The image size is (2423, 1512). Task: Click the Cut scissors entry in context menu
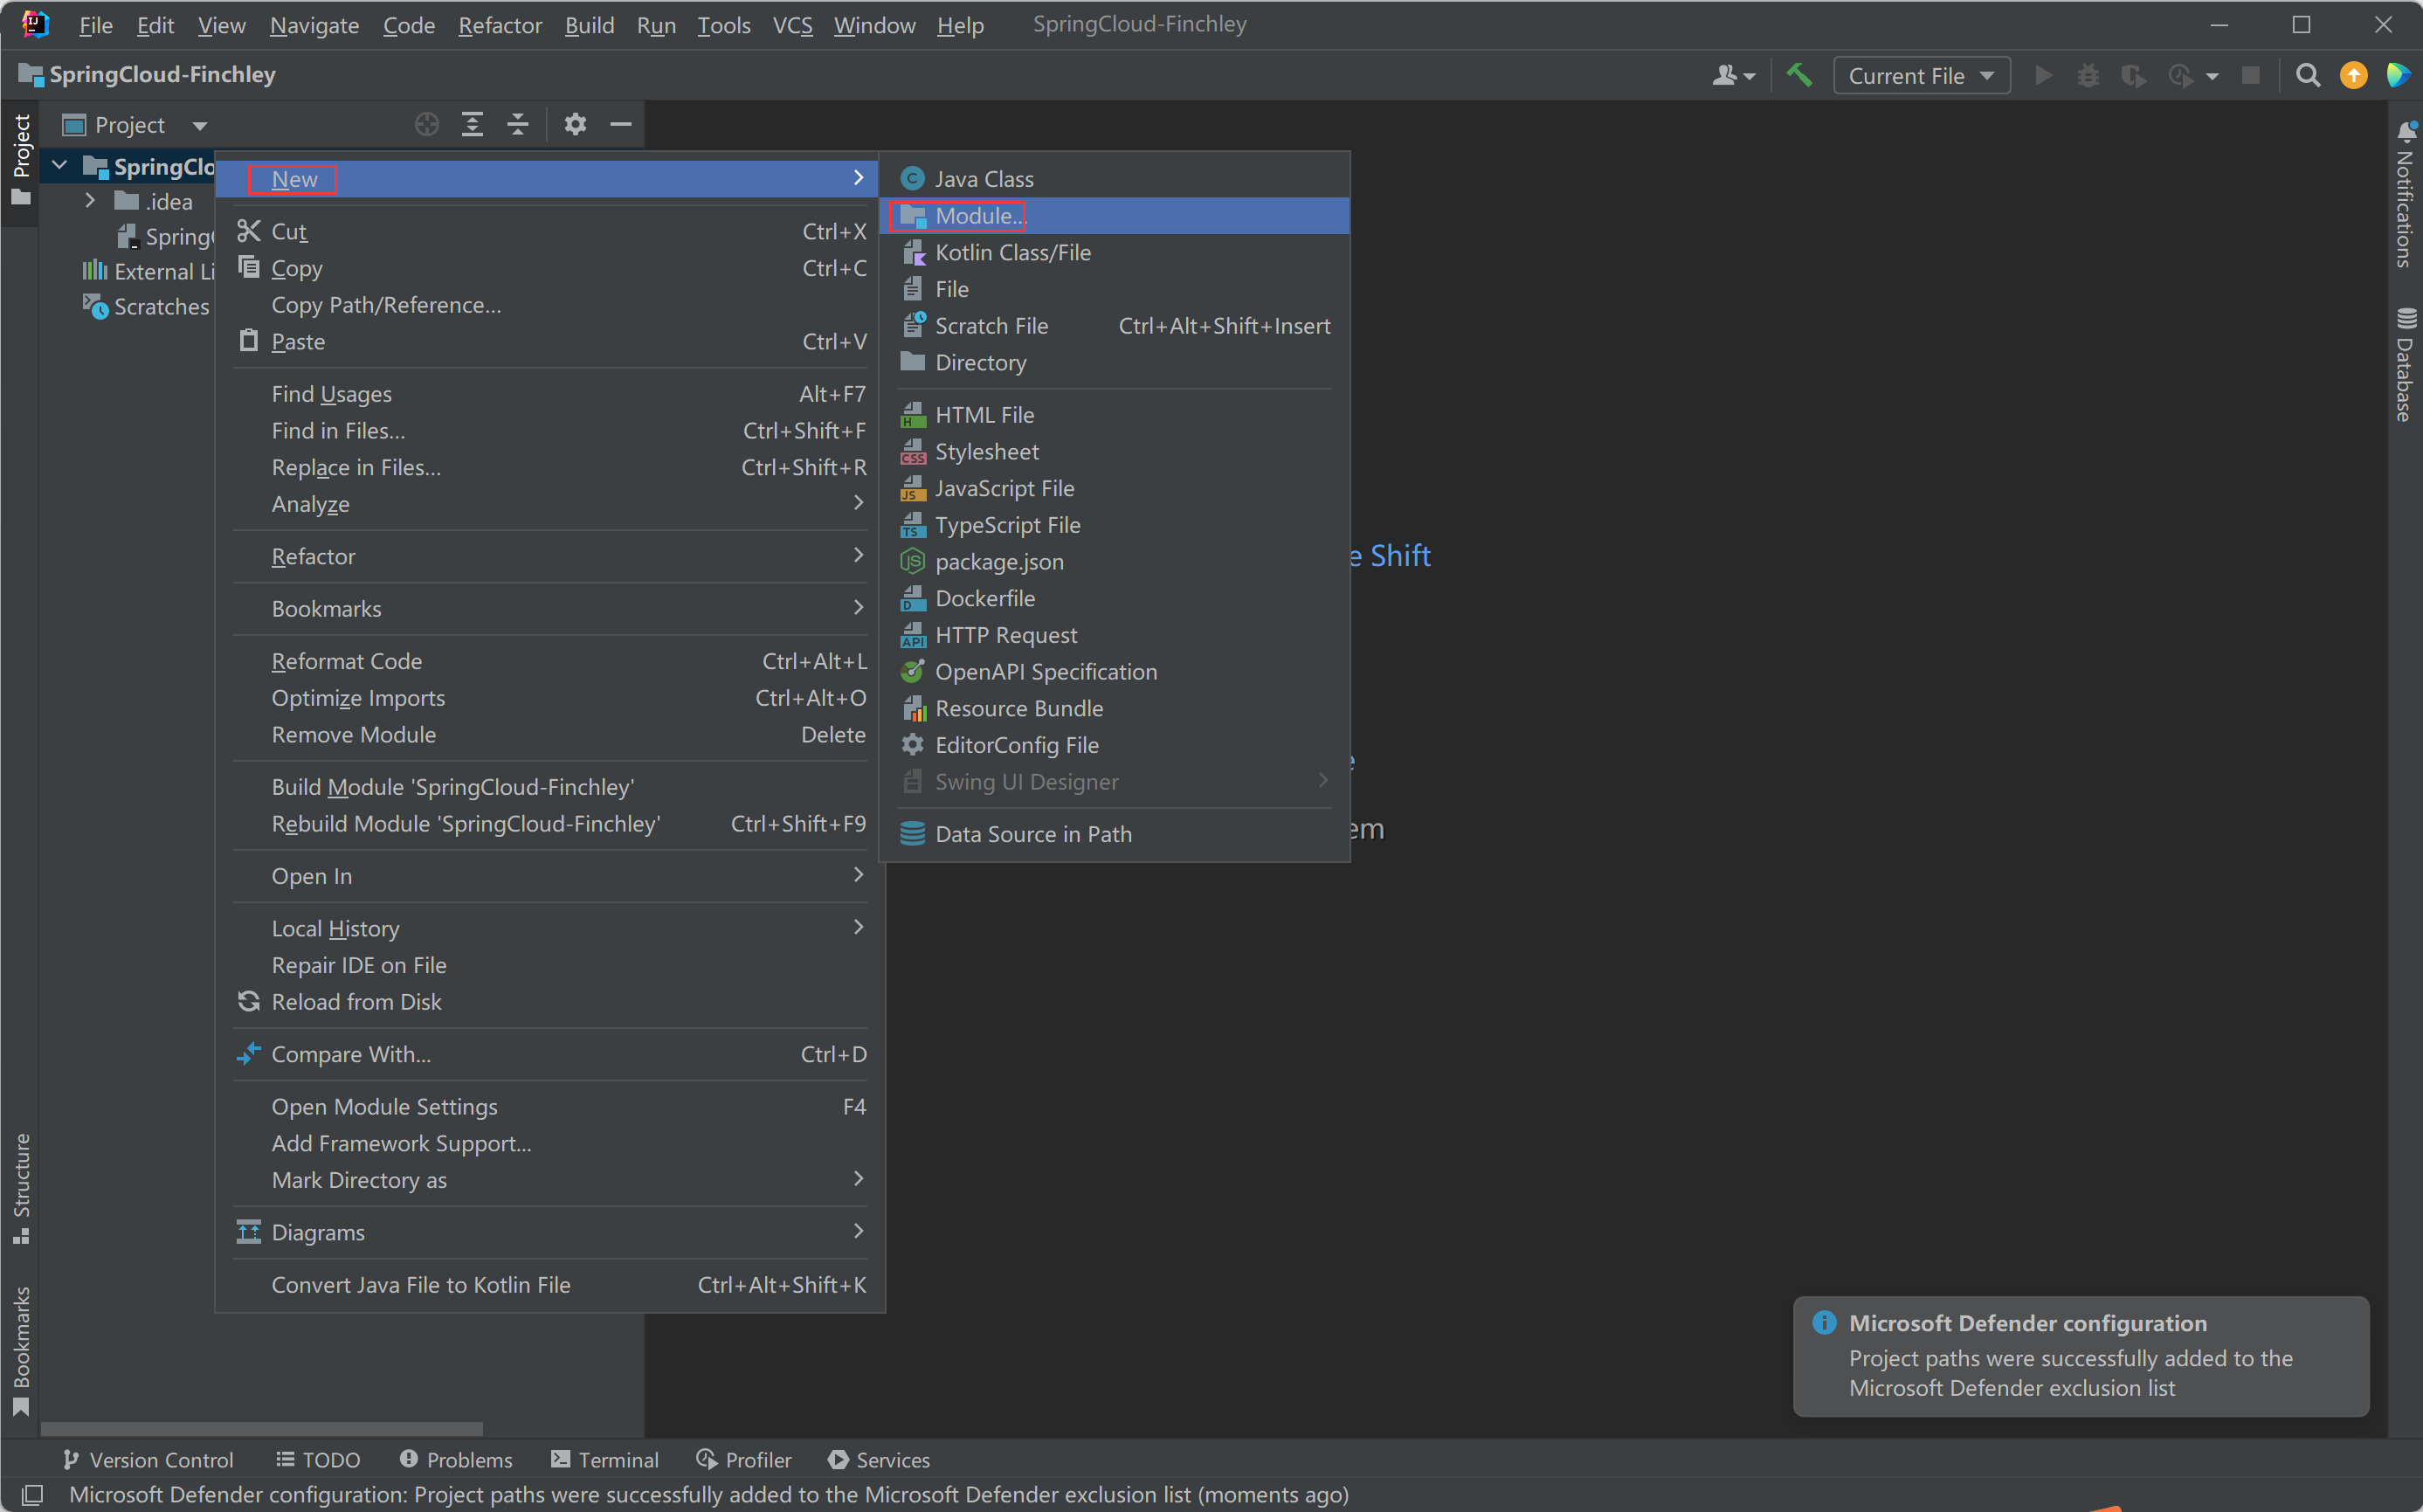(x=550, y=232)
